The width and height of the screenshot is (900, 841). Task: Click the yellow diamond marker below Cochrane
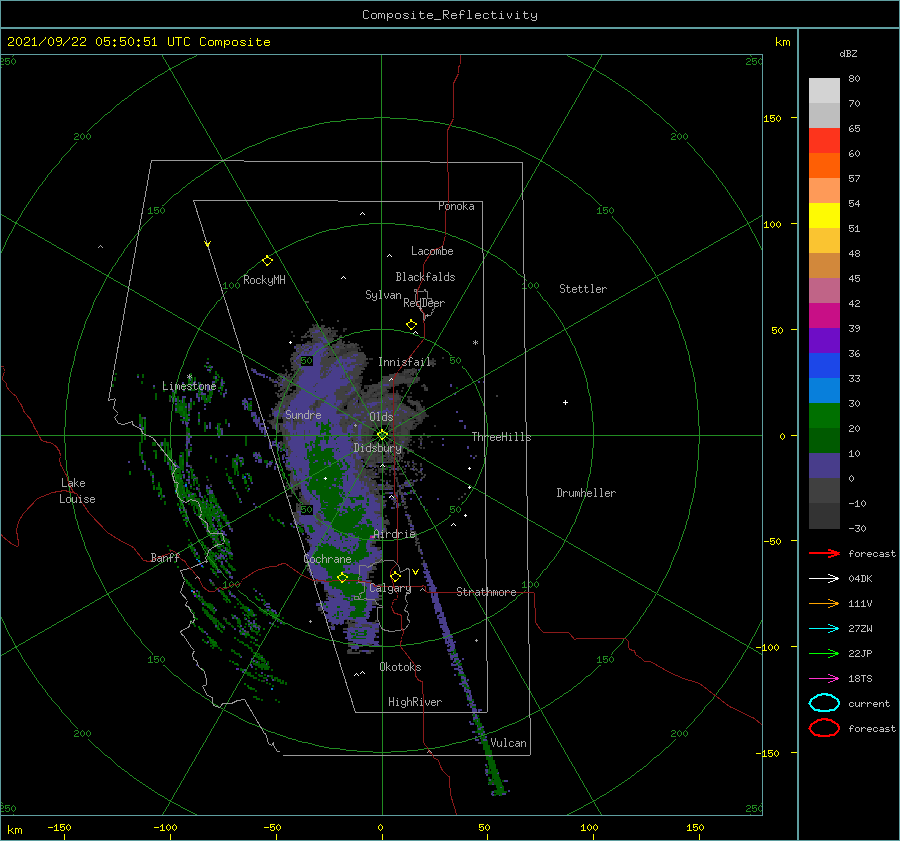[342, 578]
